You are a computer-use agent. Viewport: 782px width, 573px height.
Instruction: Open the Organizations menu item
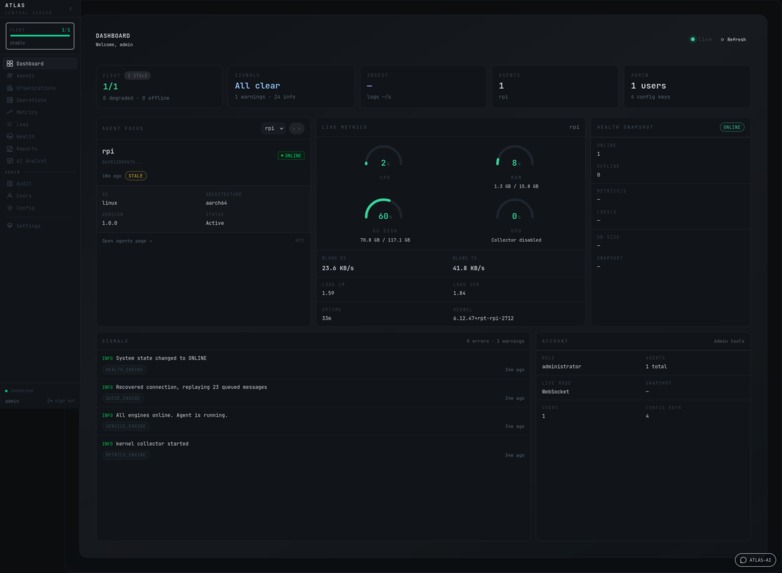point(40,88)
